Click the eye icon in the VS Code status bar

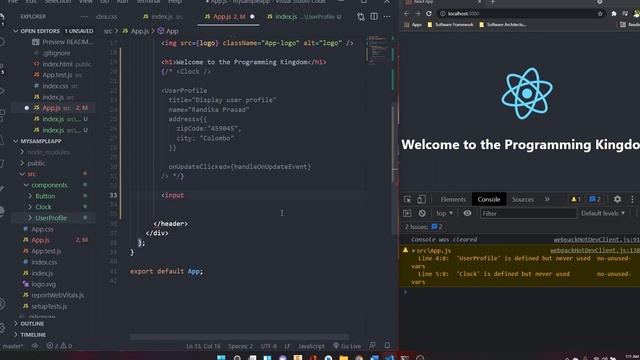coord(35,346)
